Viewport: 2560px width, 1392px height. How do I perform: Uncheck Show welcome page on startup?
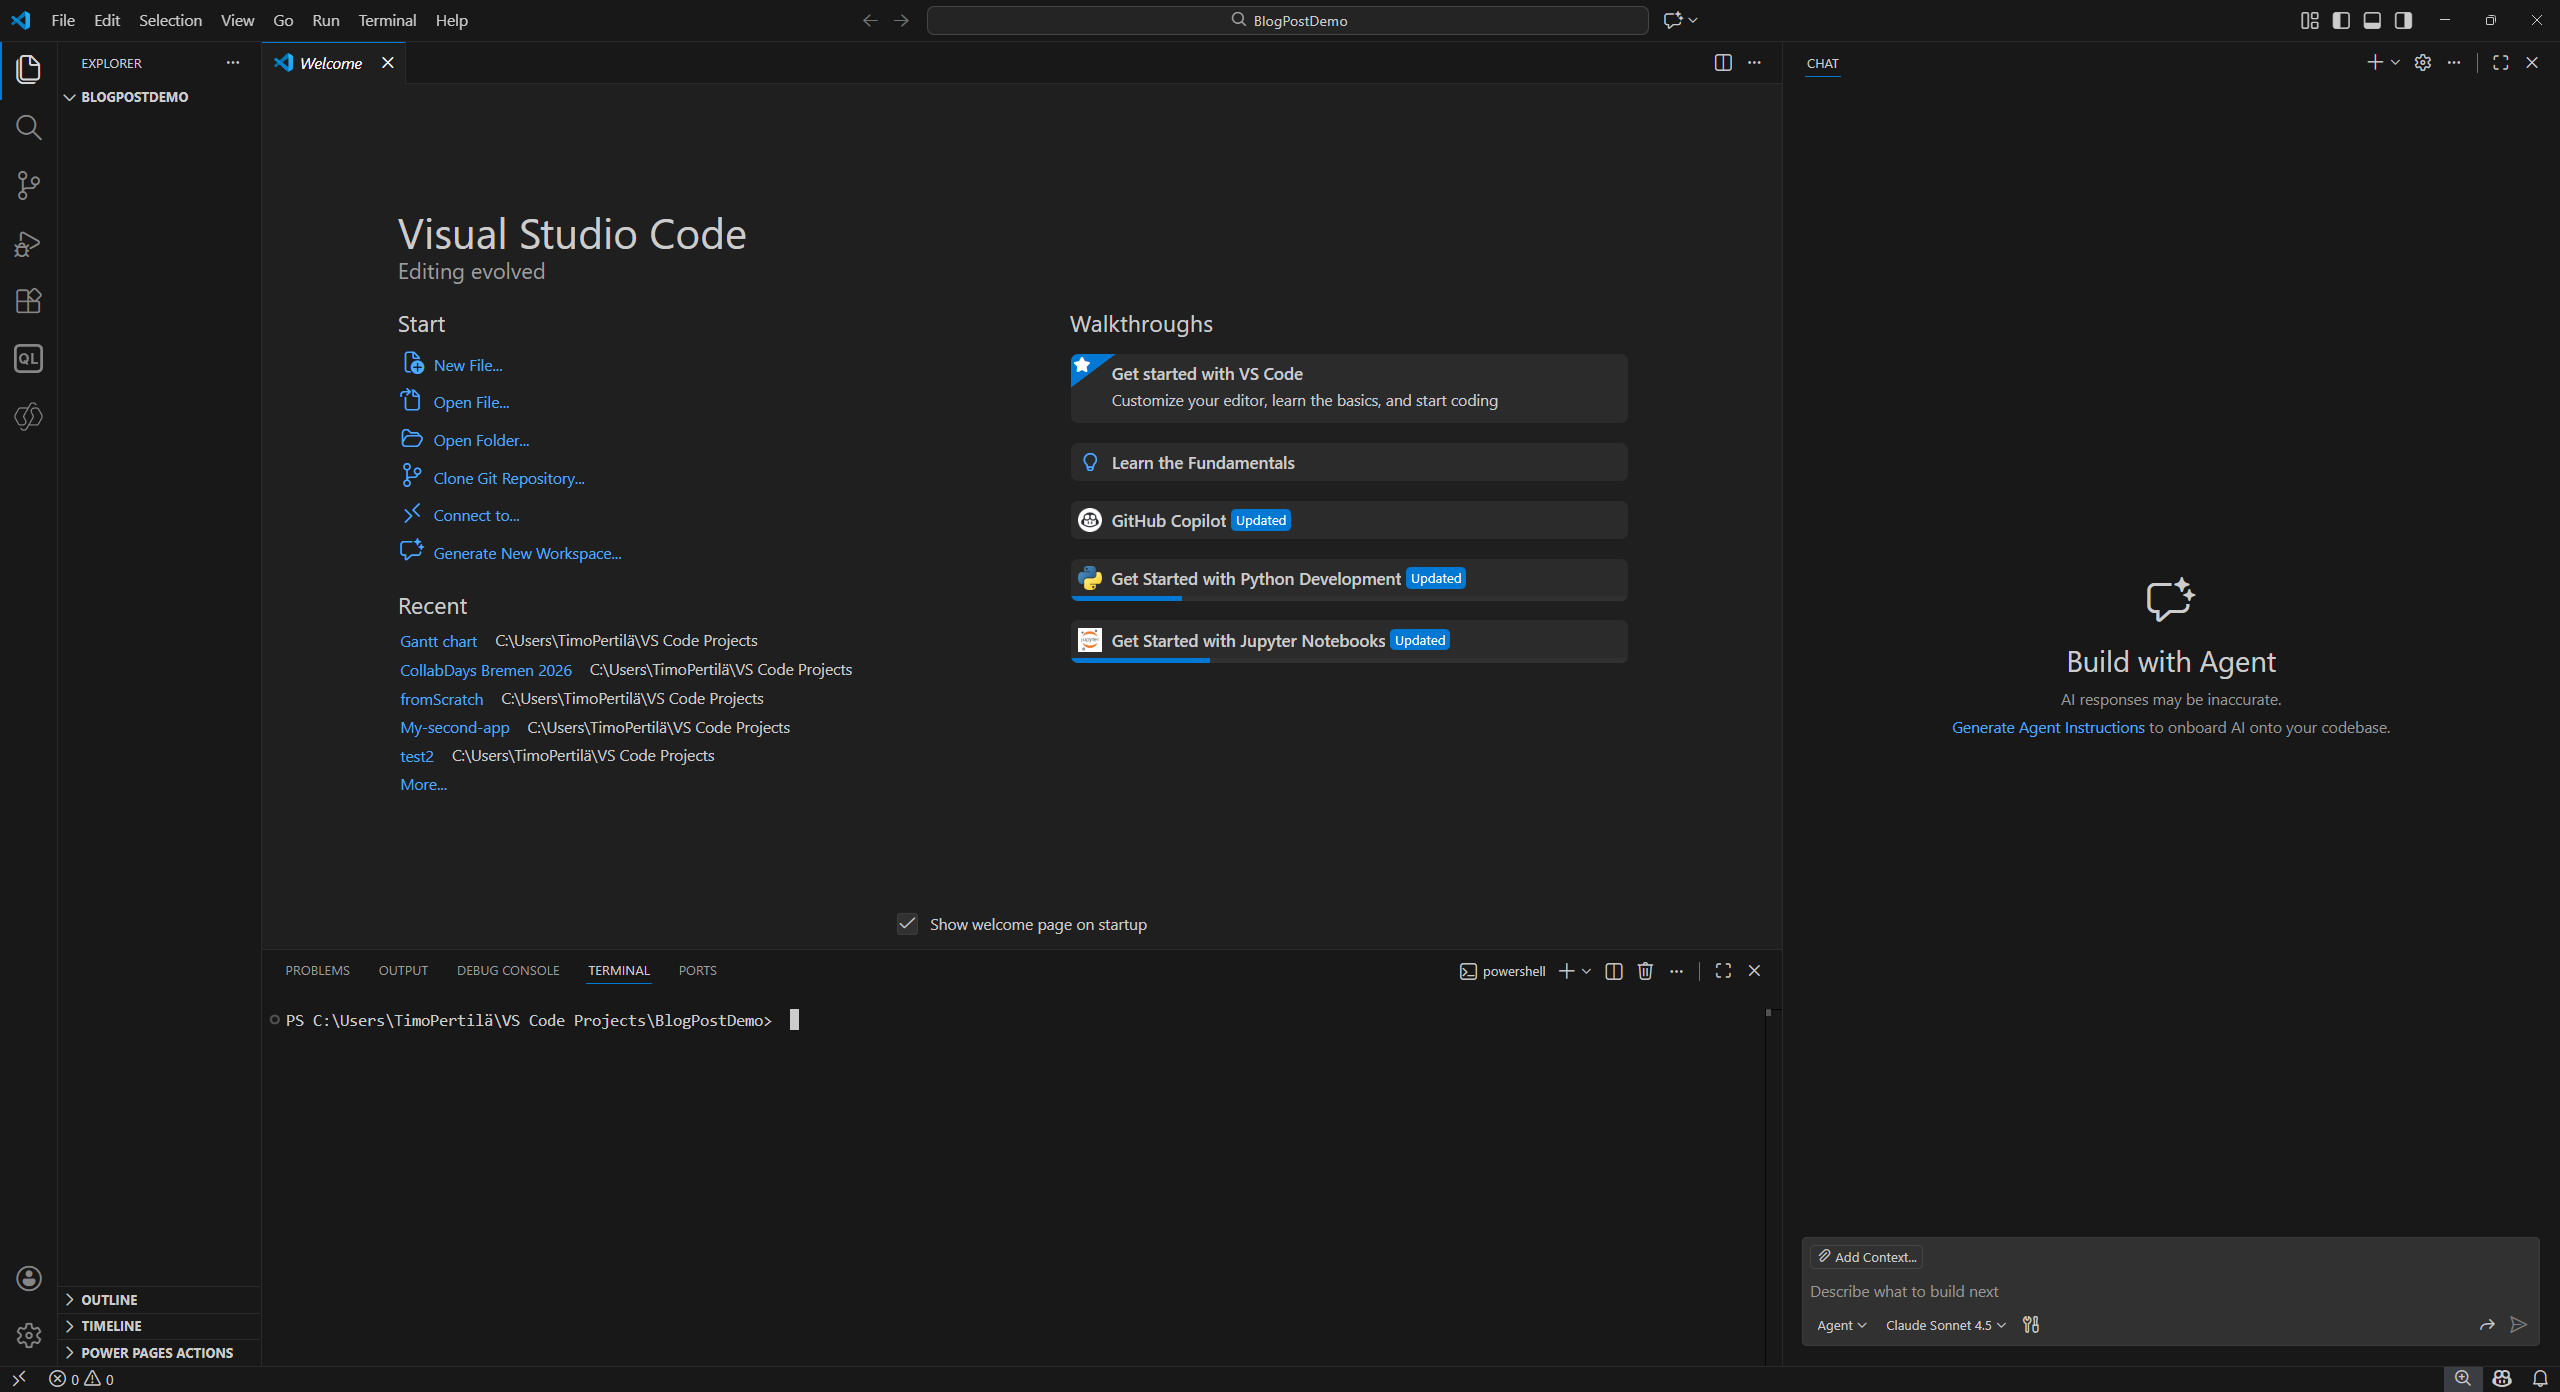(x=907, y=924)
